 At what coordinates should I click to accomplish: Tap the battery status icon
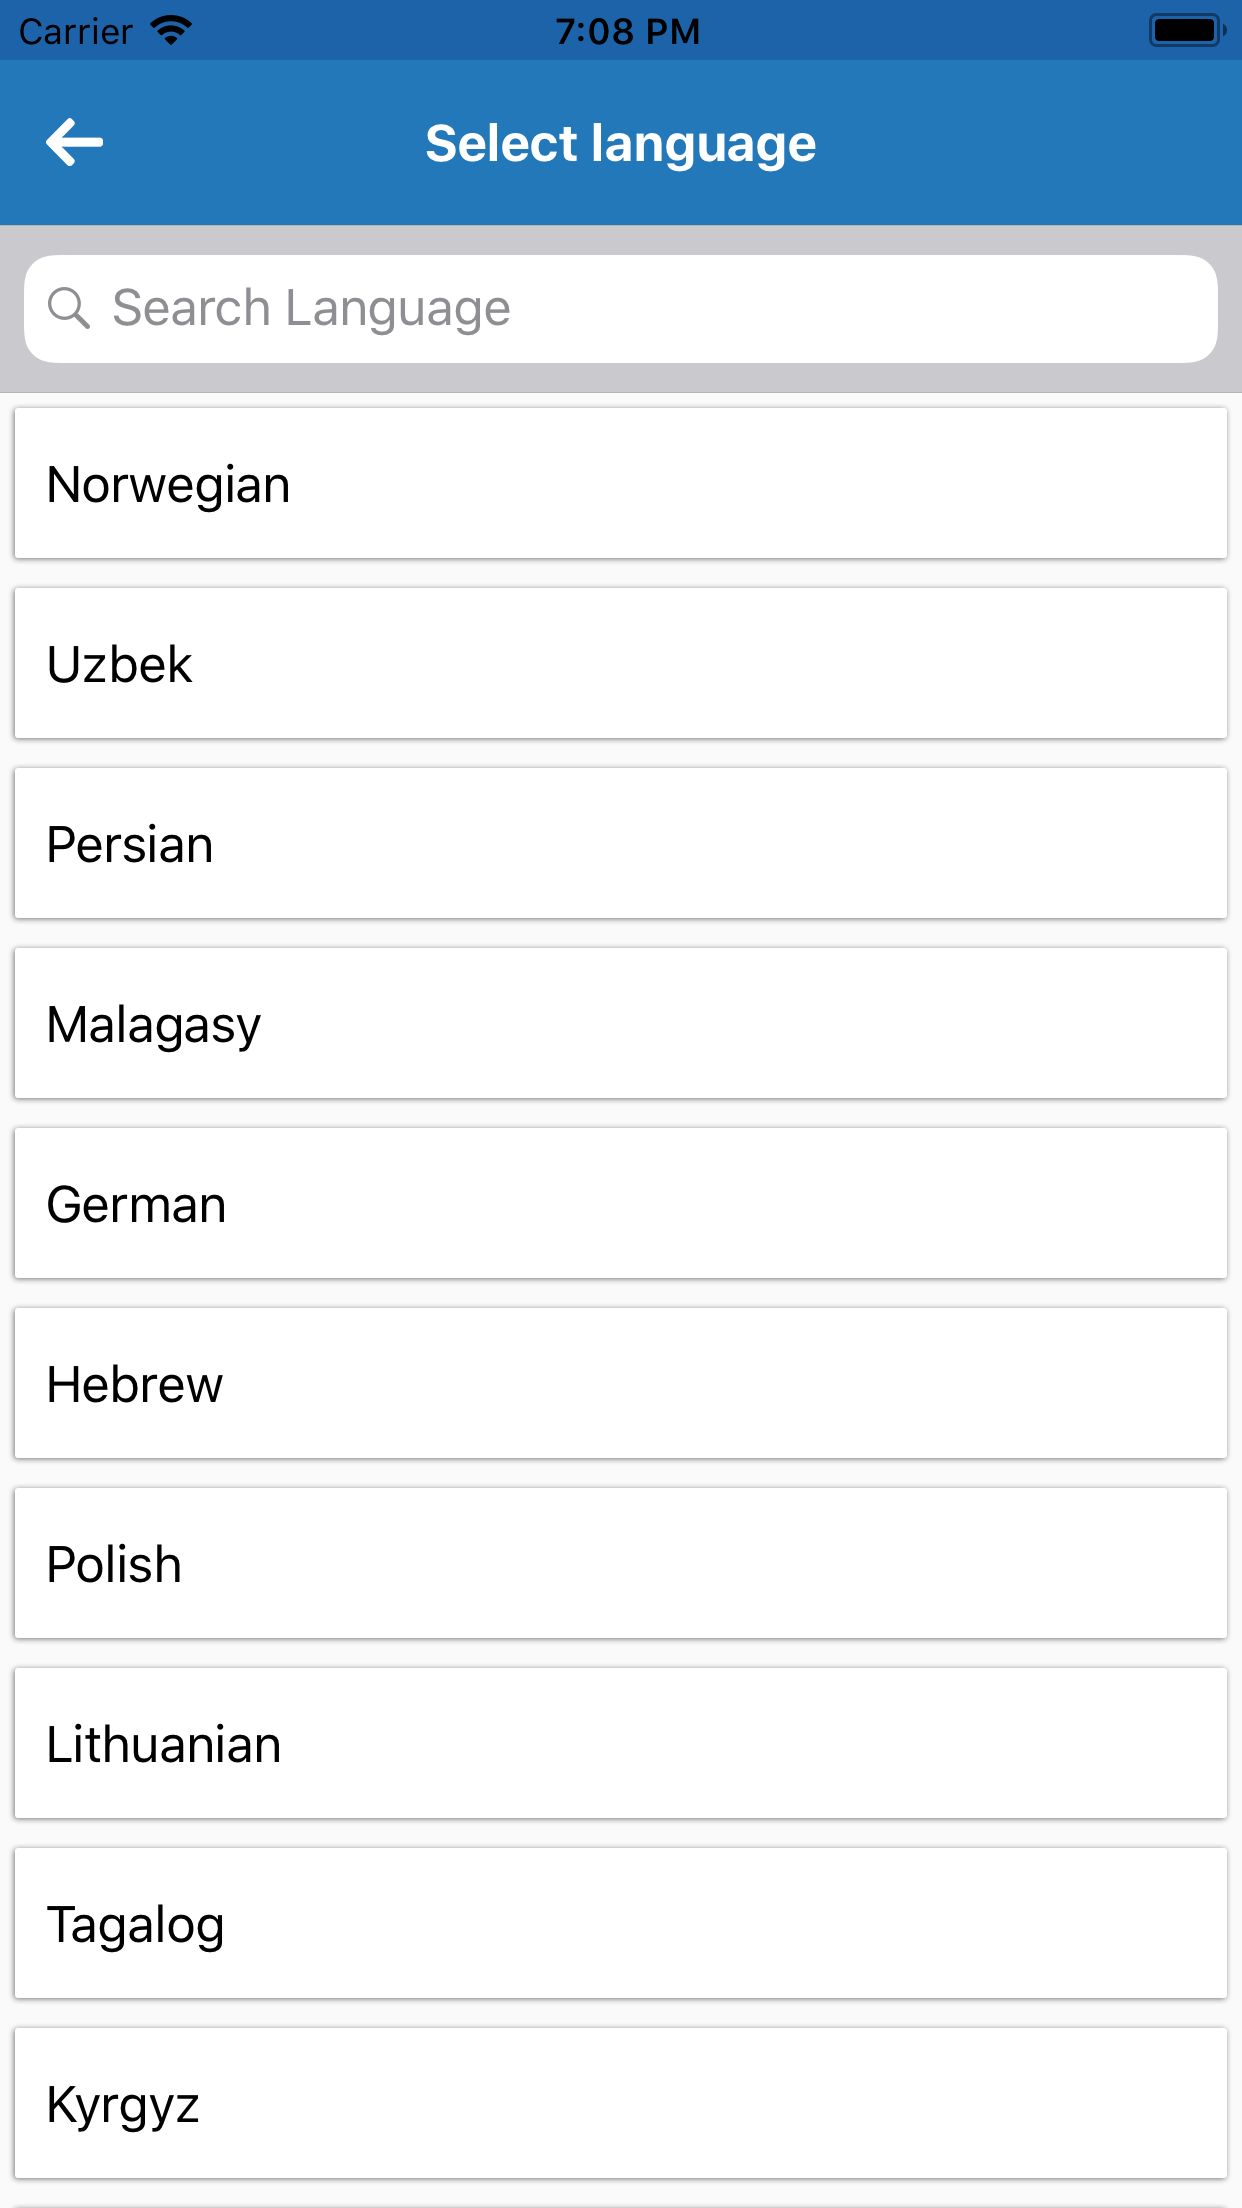click(x=1186, y=30)
